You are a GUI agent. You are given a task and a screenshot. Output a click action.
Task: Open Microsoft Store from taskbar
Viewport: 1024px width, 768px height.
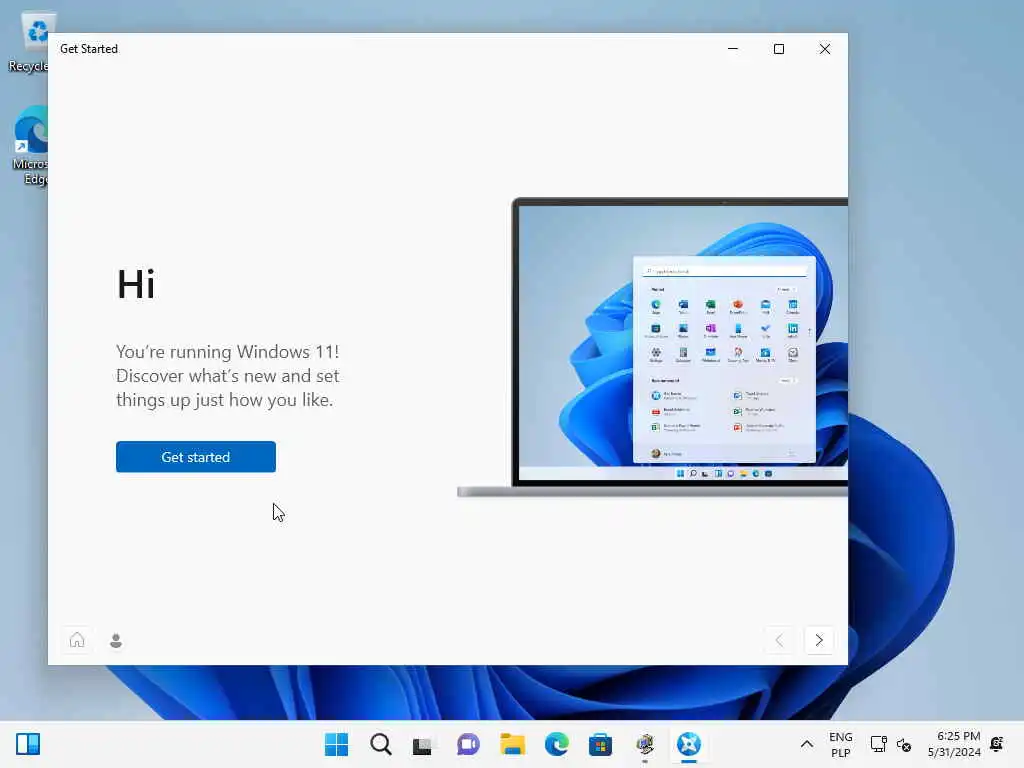[600, 744]
